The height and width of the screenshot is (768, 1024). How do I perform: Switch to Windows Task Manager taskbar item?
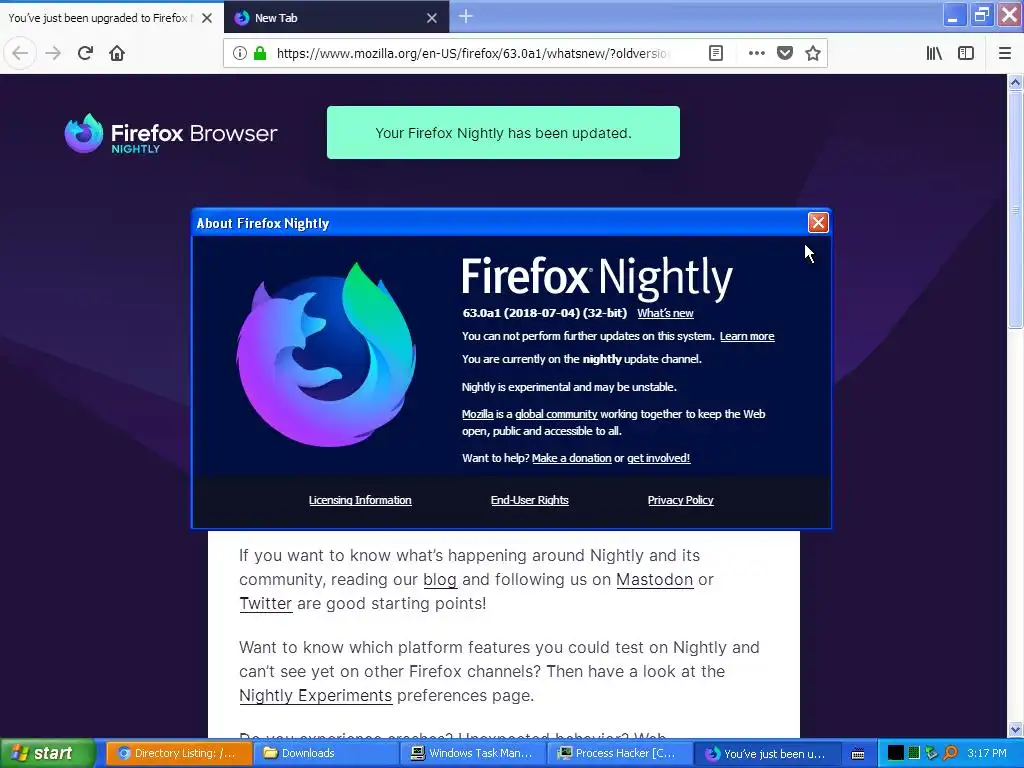(x=472, y=753)
